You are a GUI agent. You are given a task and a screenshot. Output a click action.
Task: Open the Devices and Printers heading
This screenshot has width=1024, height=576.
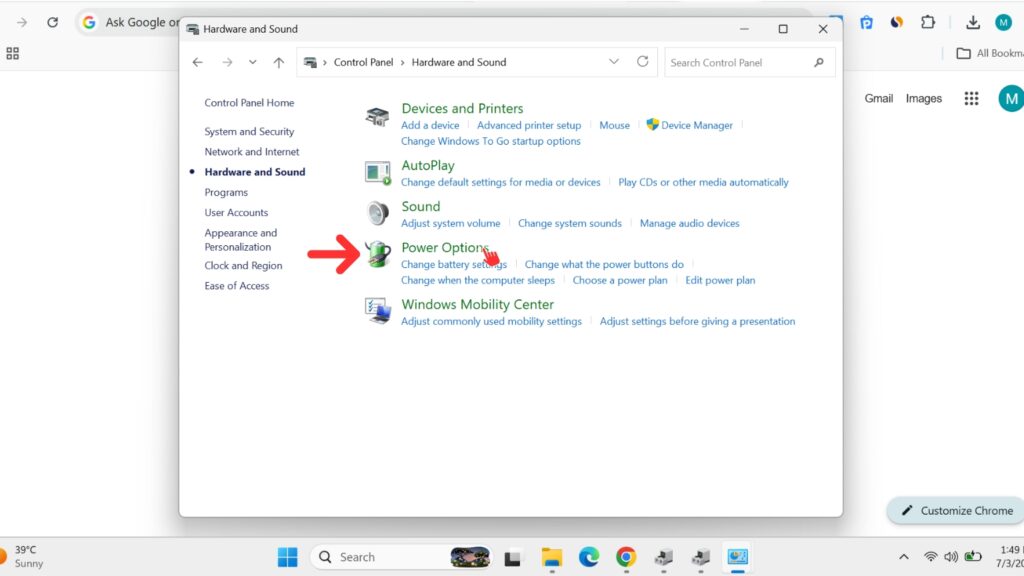coord(462,108)
